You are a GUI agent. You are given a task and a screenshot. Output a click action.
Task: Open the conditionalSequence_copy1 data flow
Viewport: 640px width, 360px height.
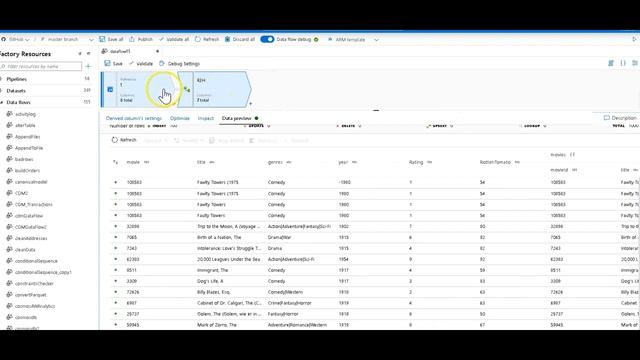point(43,272)
